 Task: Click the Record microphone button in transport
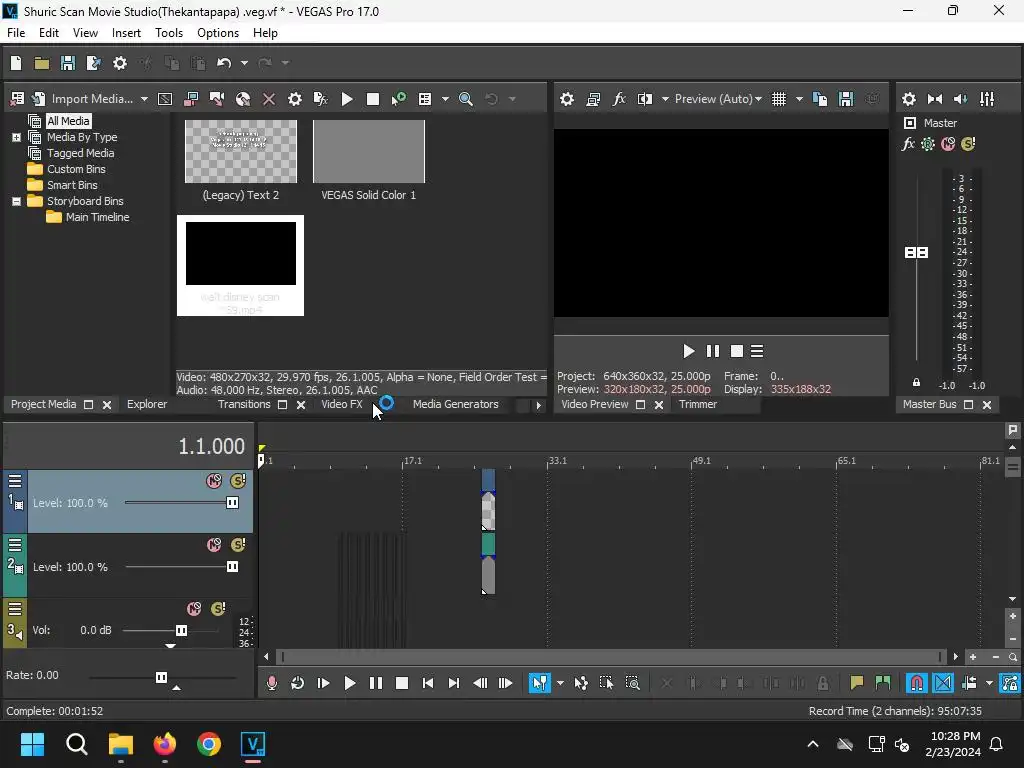[x=272, y=683]
